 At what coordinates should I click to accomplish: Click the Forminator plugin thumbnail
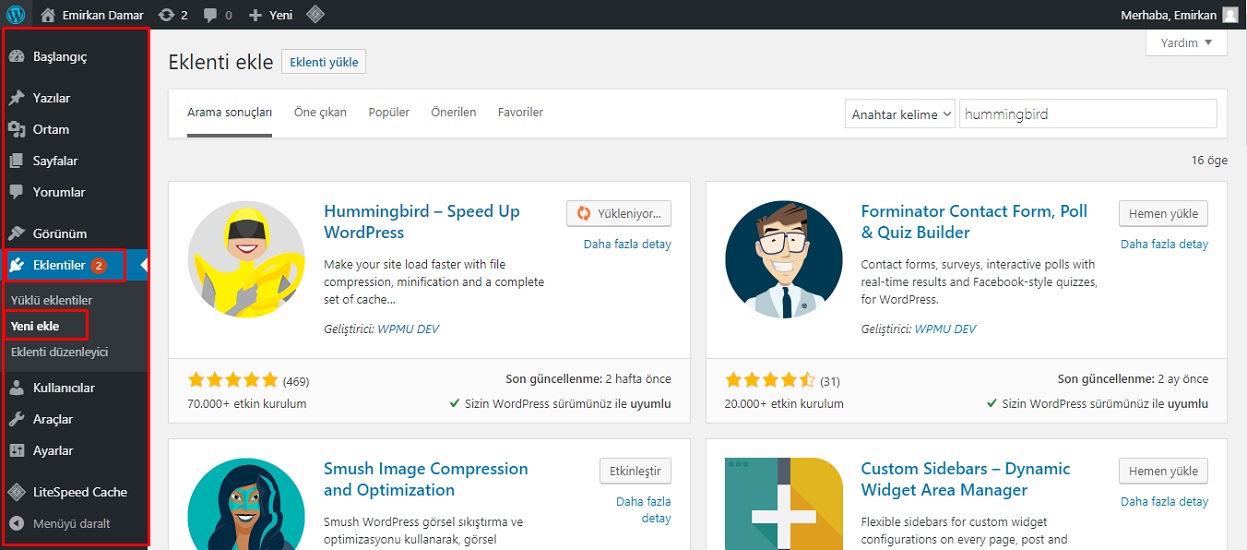coord(784,260)
